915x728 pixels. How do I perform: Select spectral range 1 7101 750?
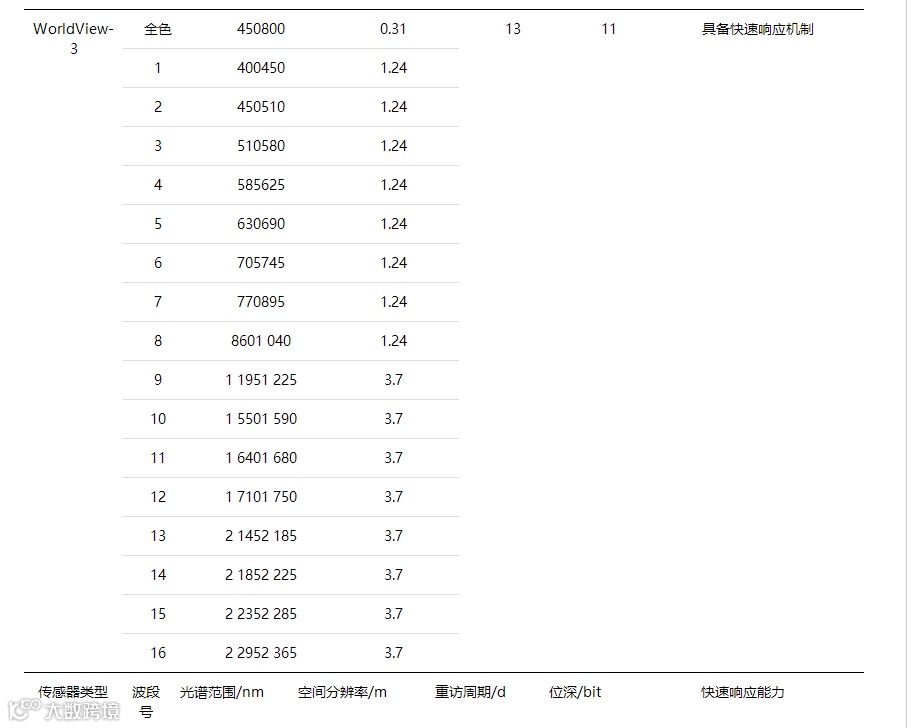(x=261, y=497)
